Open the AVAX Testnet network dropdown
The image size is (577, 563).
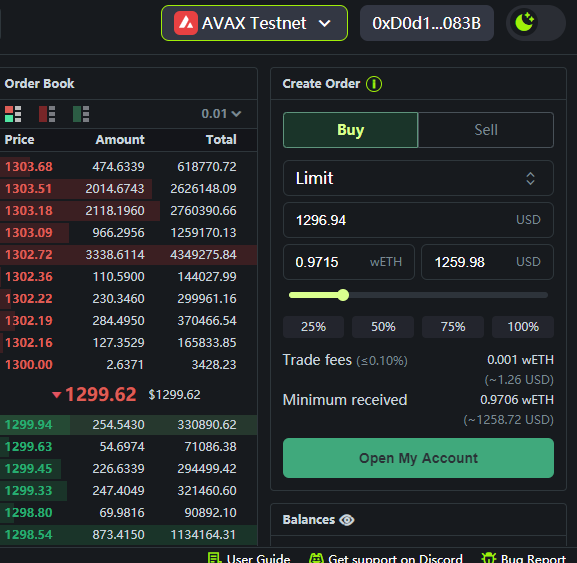[254, 23]
